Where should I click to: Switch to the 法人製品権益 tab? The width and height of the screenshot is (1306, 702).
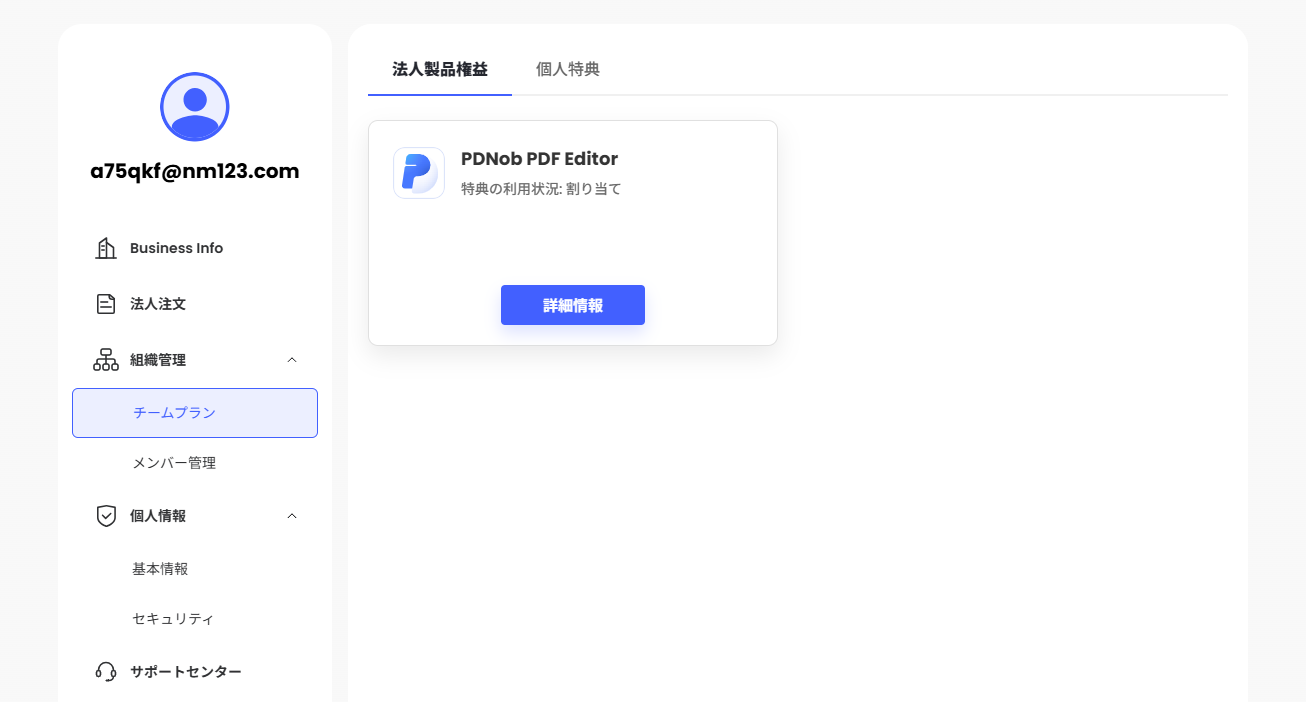click(440, 70)
